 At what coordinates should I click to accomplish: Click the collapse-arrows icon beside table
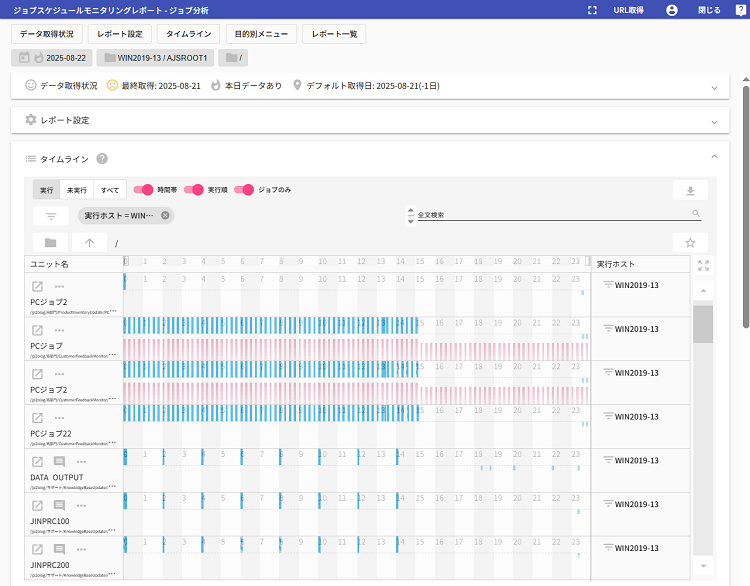pos(703,265)
